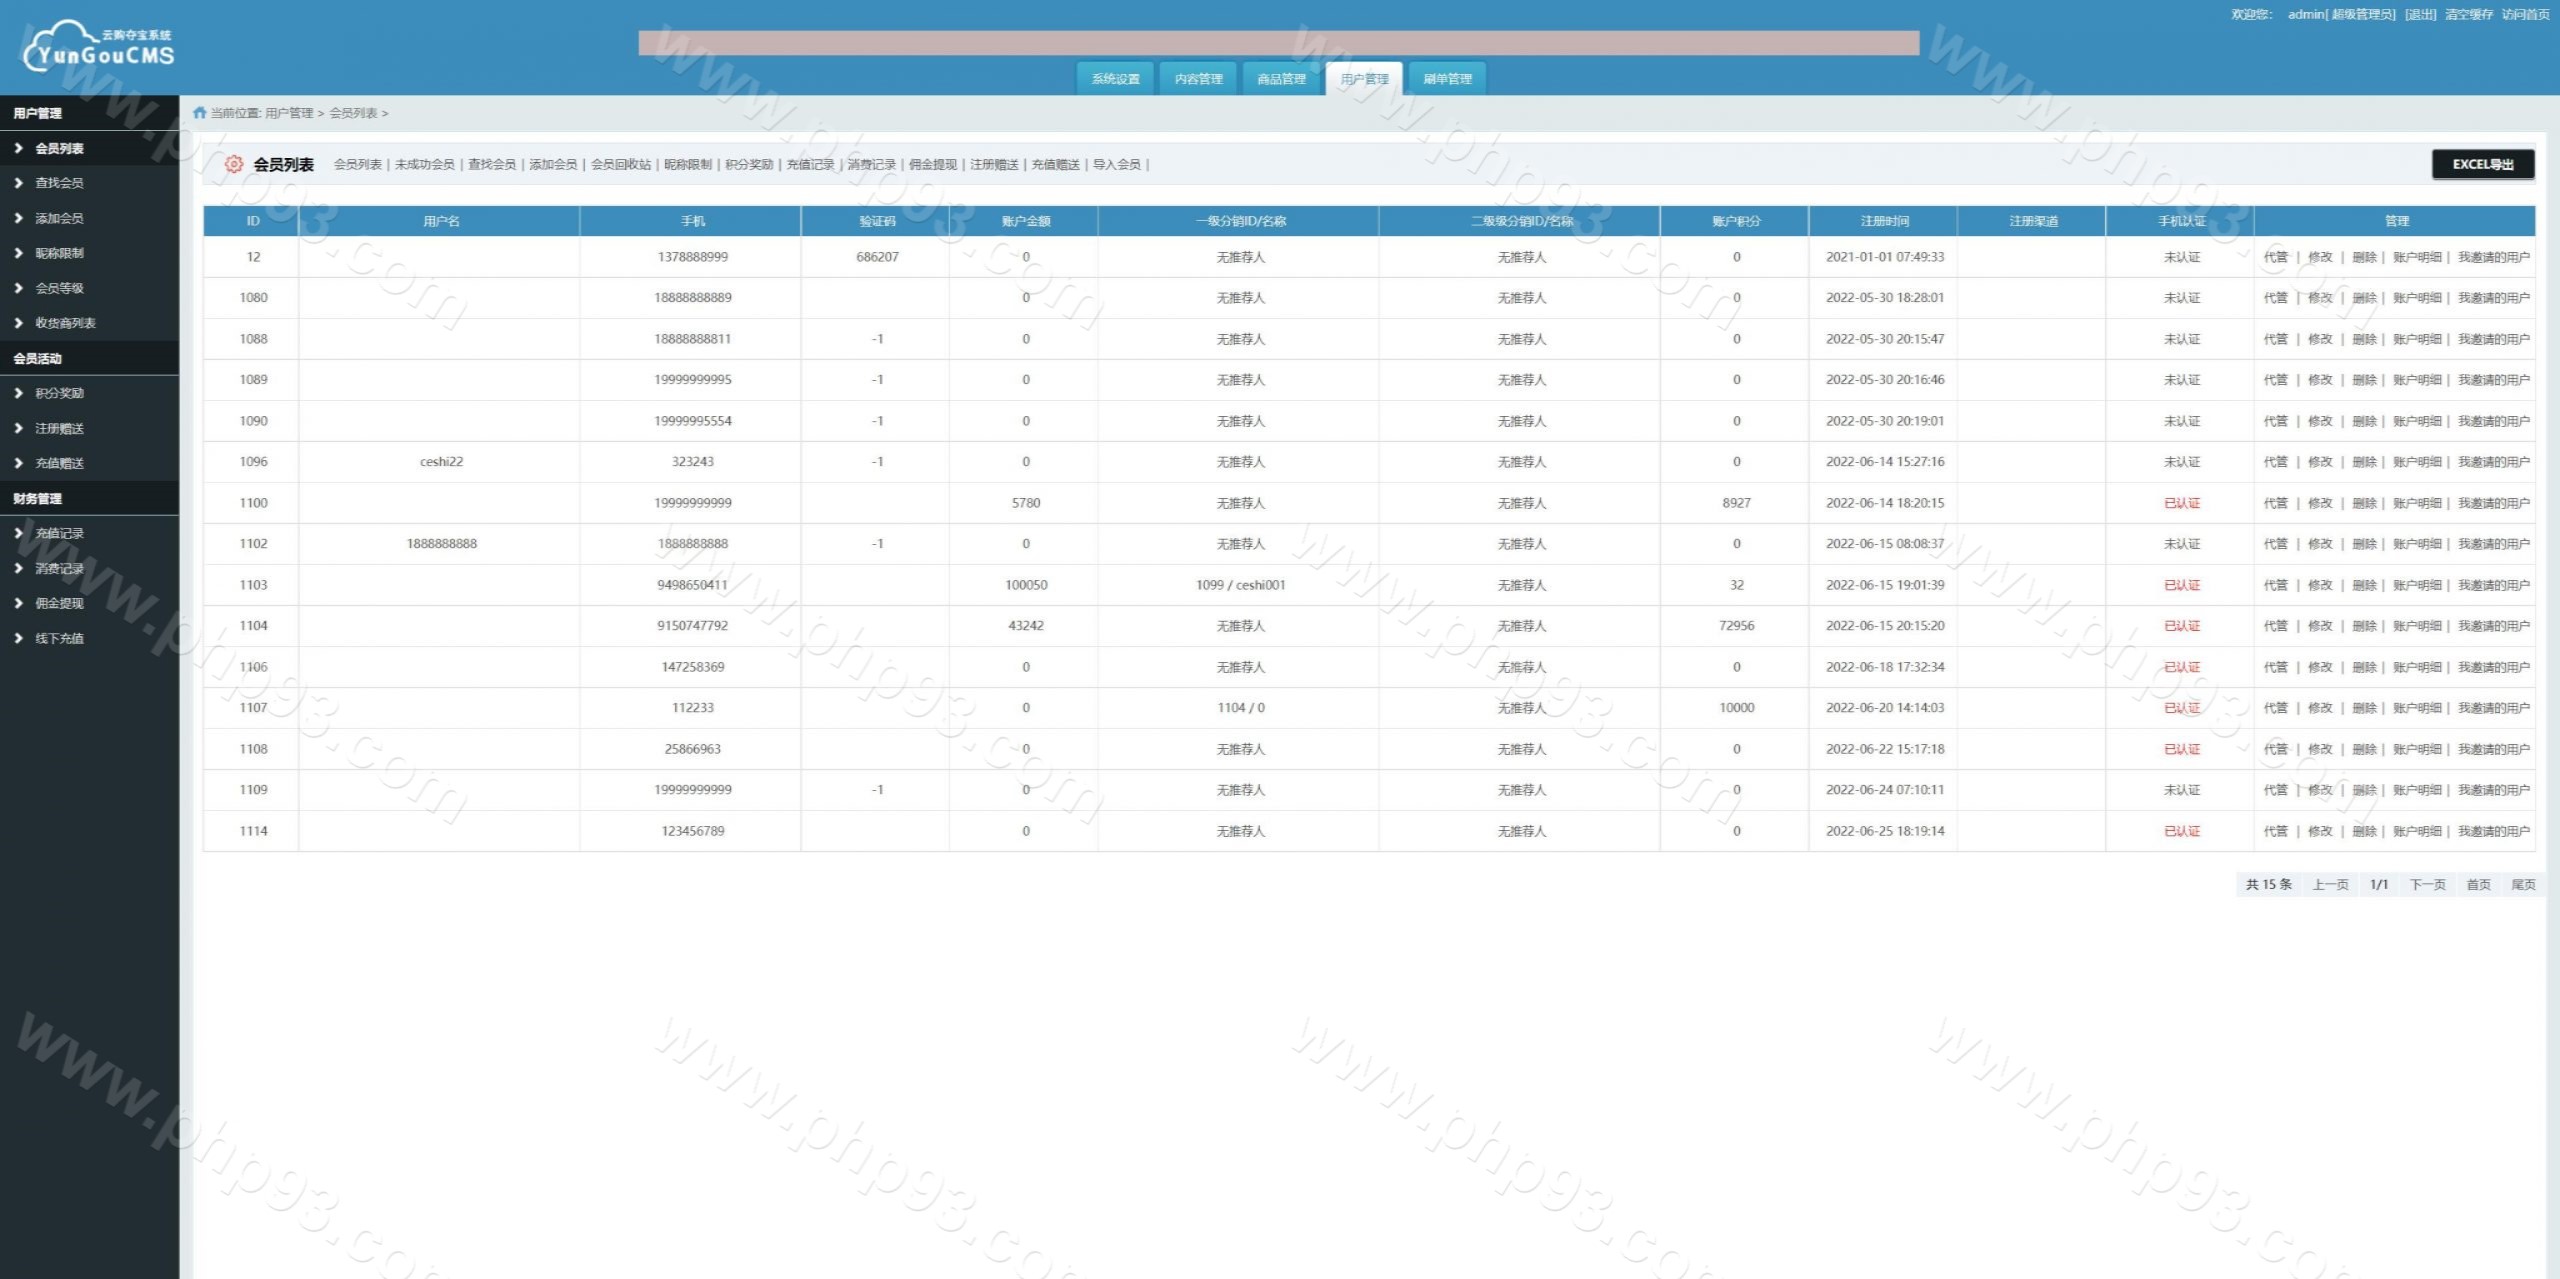This screenshot has height=1279, width=2560.
Task: Open 会员回收站 link in submenu bar
Action: tap(620, 164)
